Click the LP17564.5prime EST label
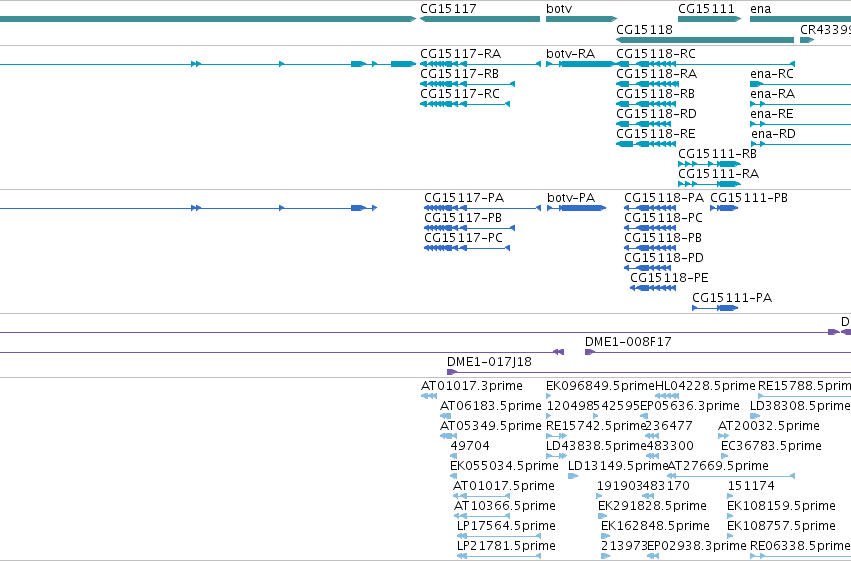This screenshot has height=561, width=851. (x=506, y=526)
